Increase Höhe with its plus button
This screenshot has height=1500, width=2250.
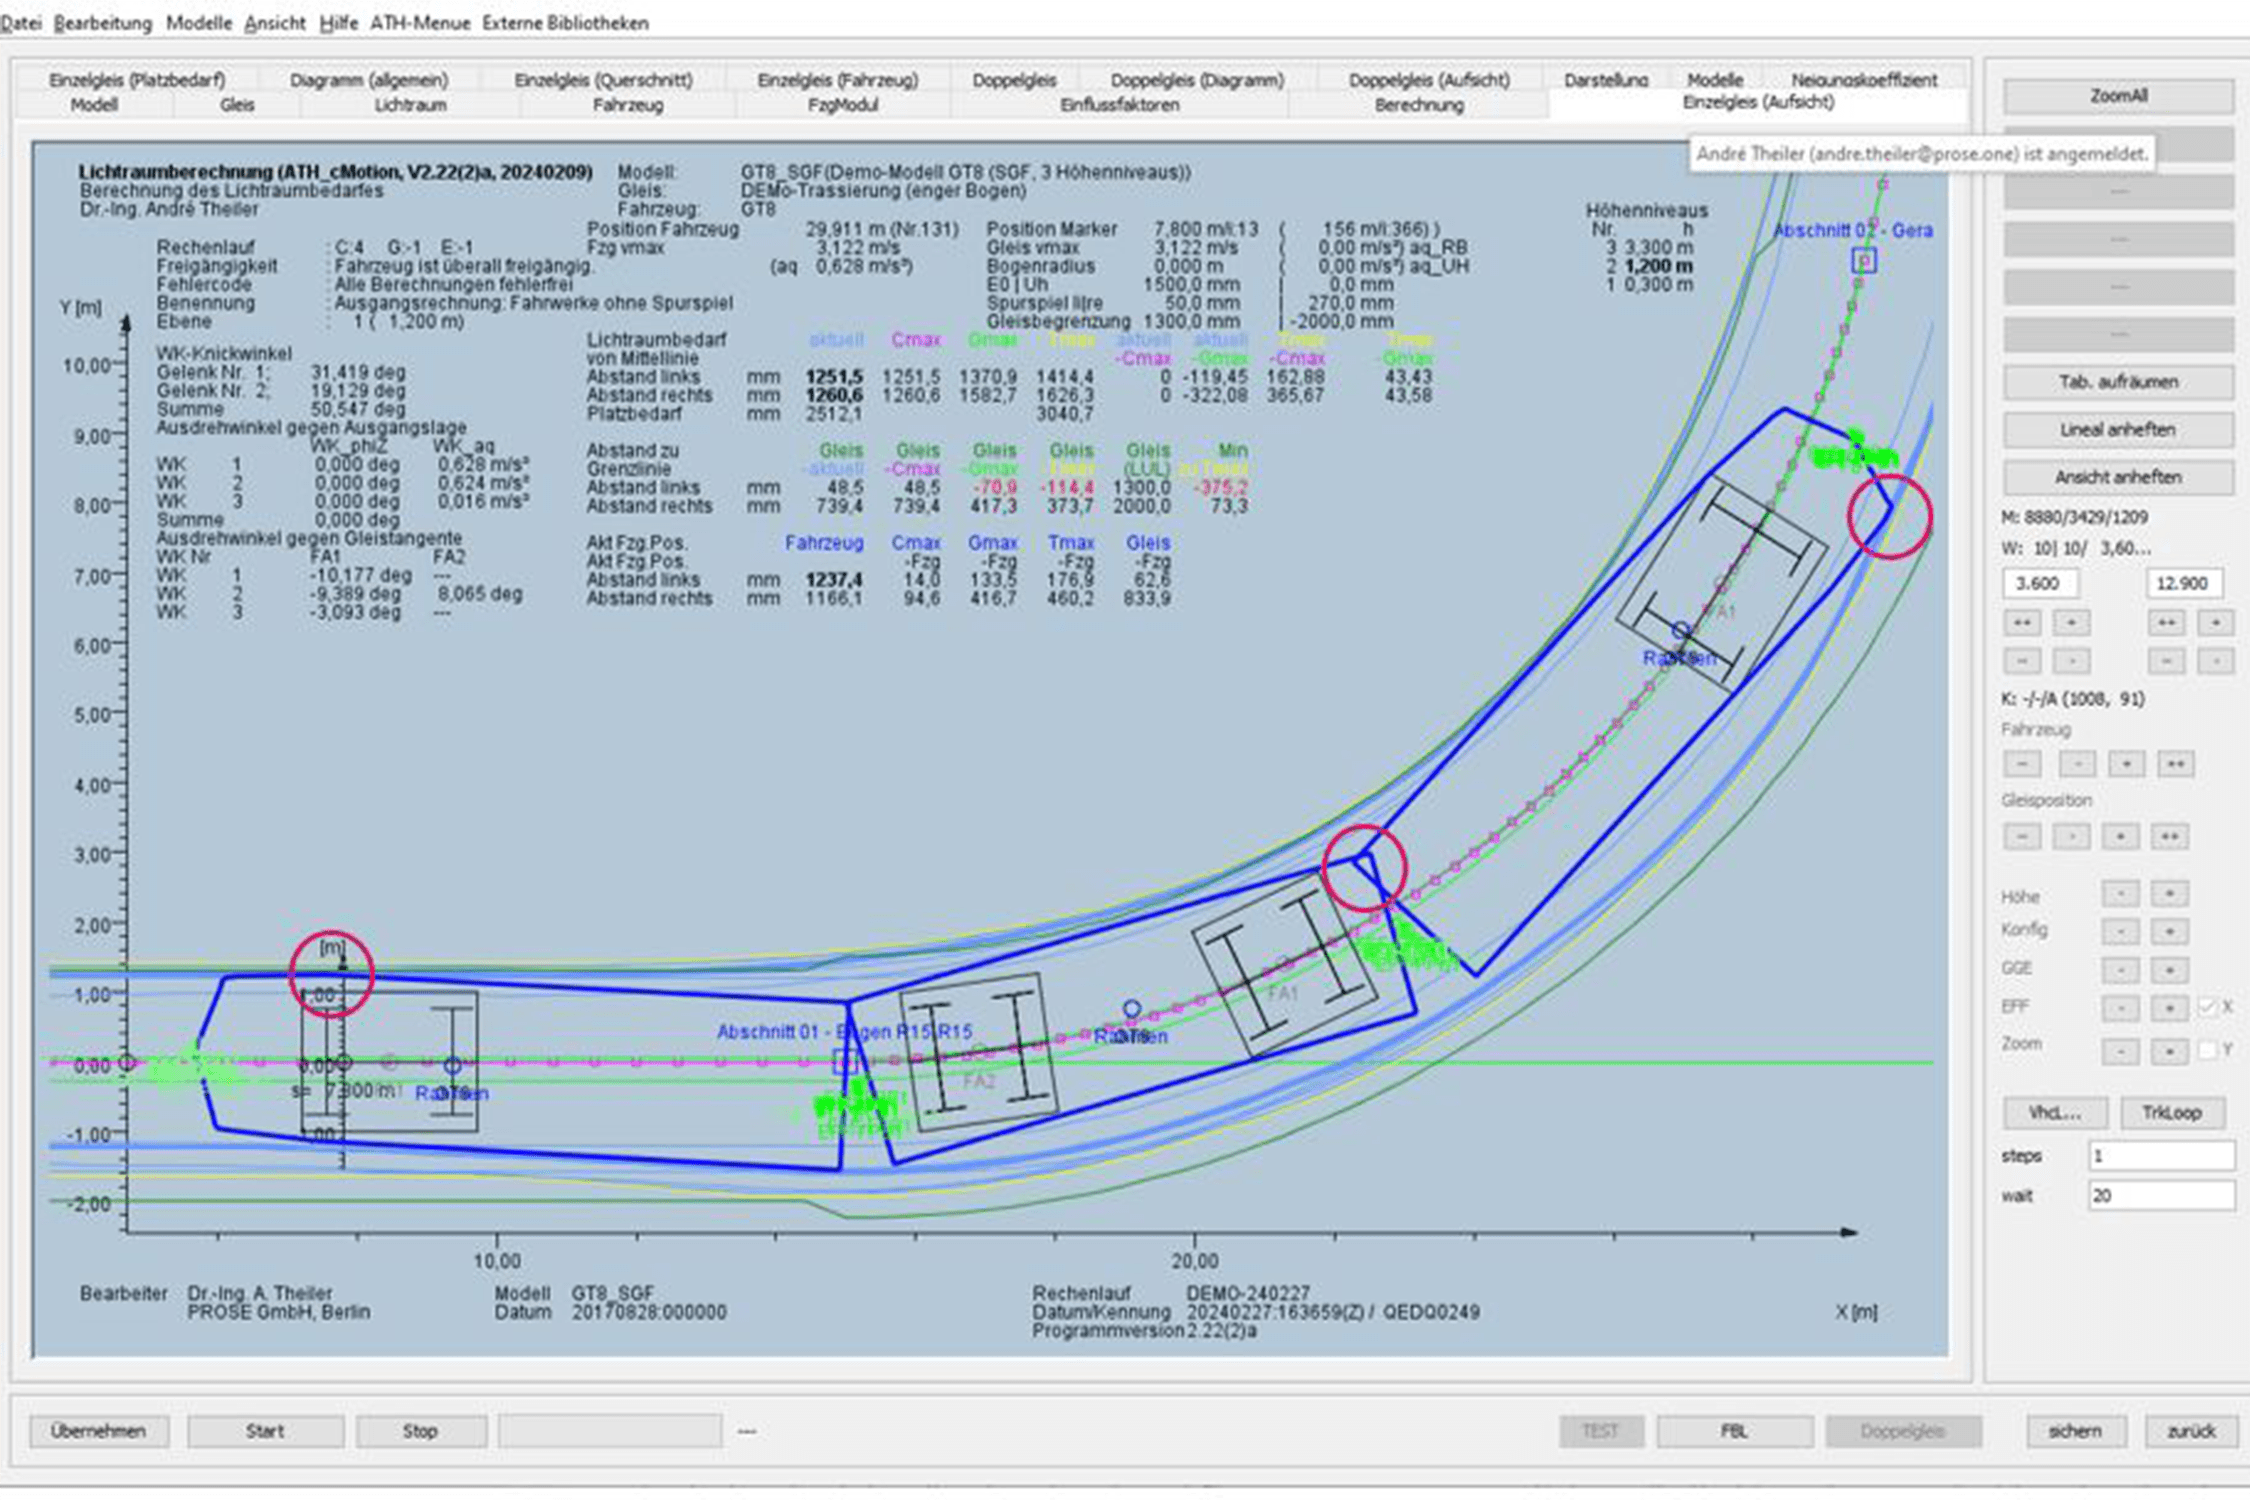[x=2168, y=893]
